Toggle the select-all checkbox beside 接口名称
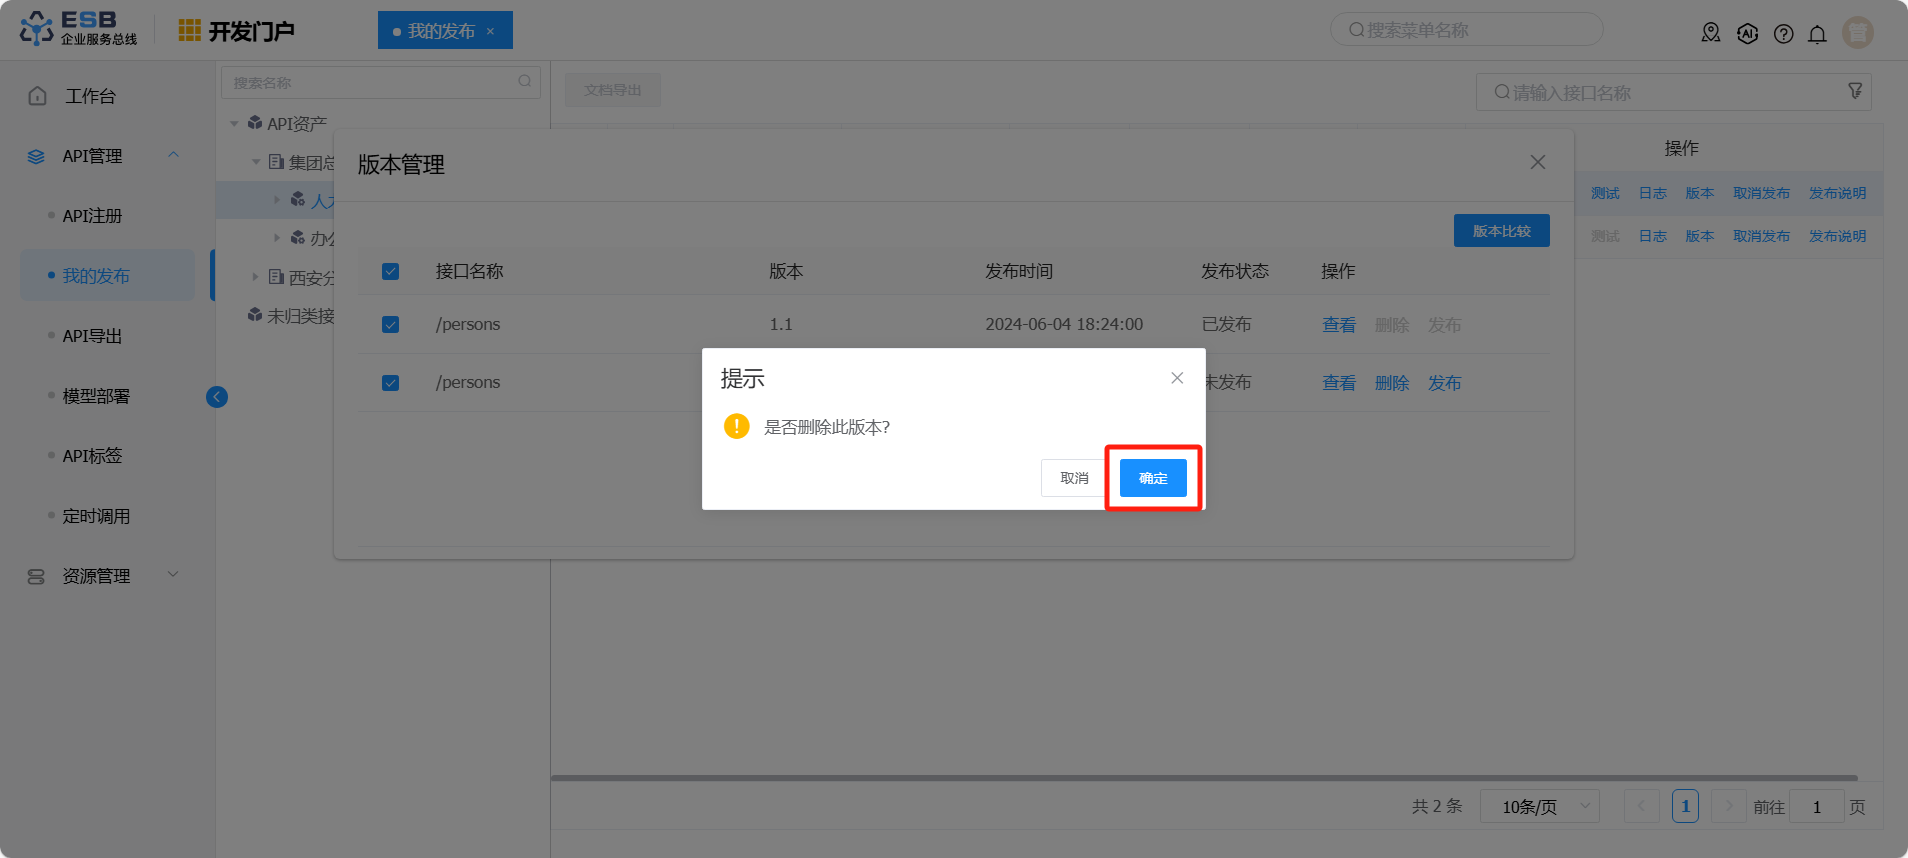The width and height of the screenshot is (1908, 858). click(391, 271)
